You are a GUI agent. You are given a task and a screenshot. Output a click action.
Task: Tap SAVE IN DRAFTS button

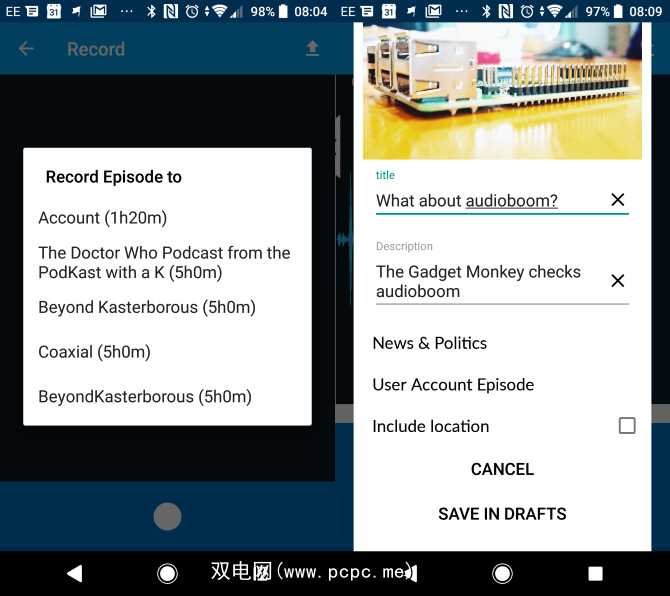click(502, 514)
